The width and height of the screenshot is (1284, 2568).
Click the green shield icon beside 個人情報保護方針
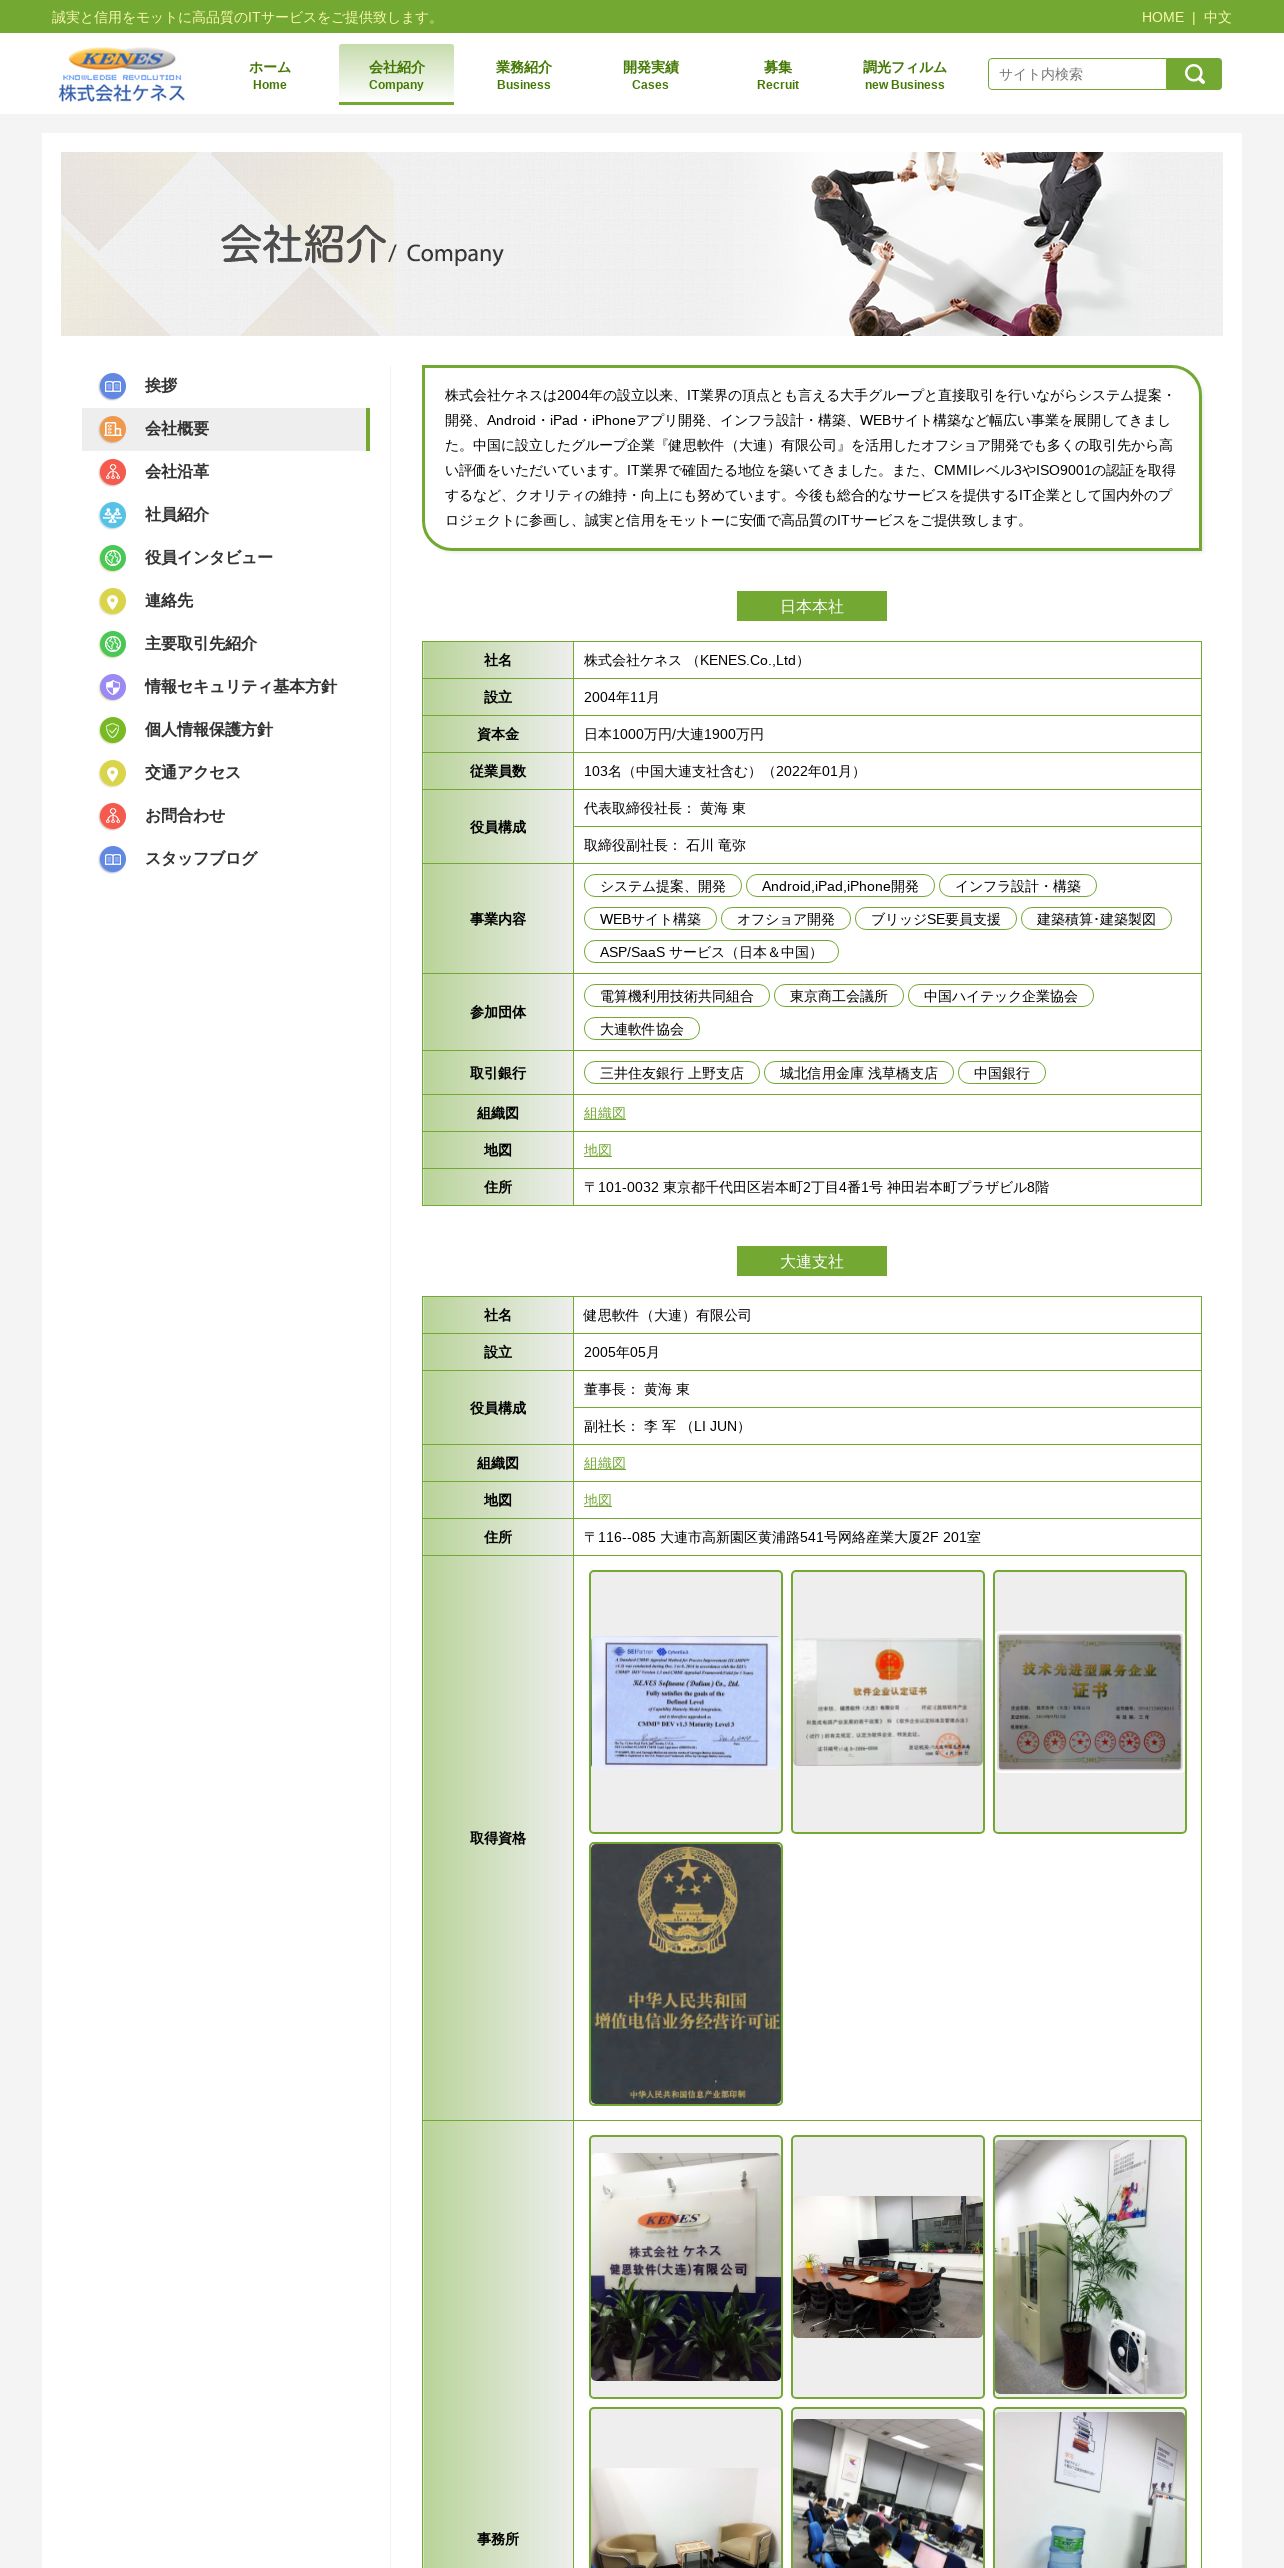pos(113,730)
